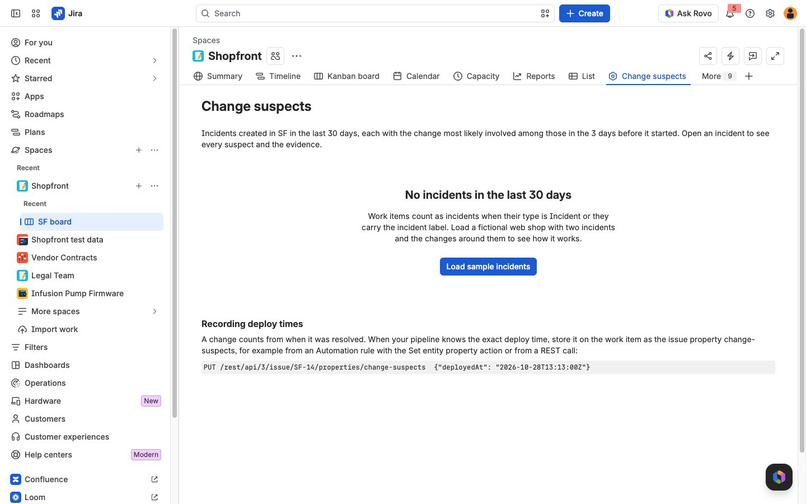
Task: Expand the Recent chevron in sidebar
Action: click(x=154, y=61)
